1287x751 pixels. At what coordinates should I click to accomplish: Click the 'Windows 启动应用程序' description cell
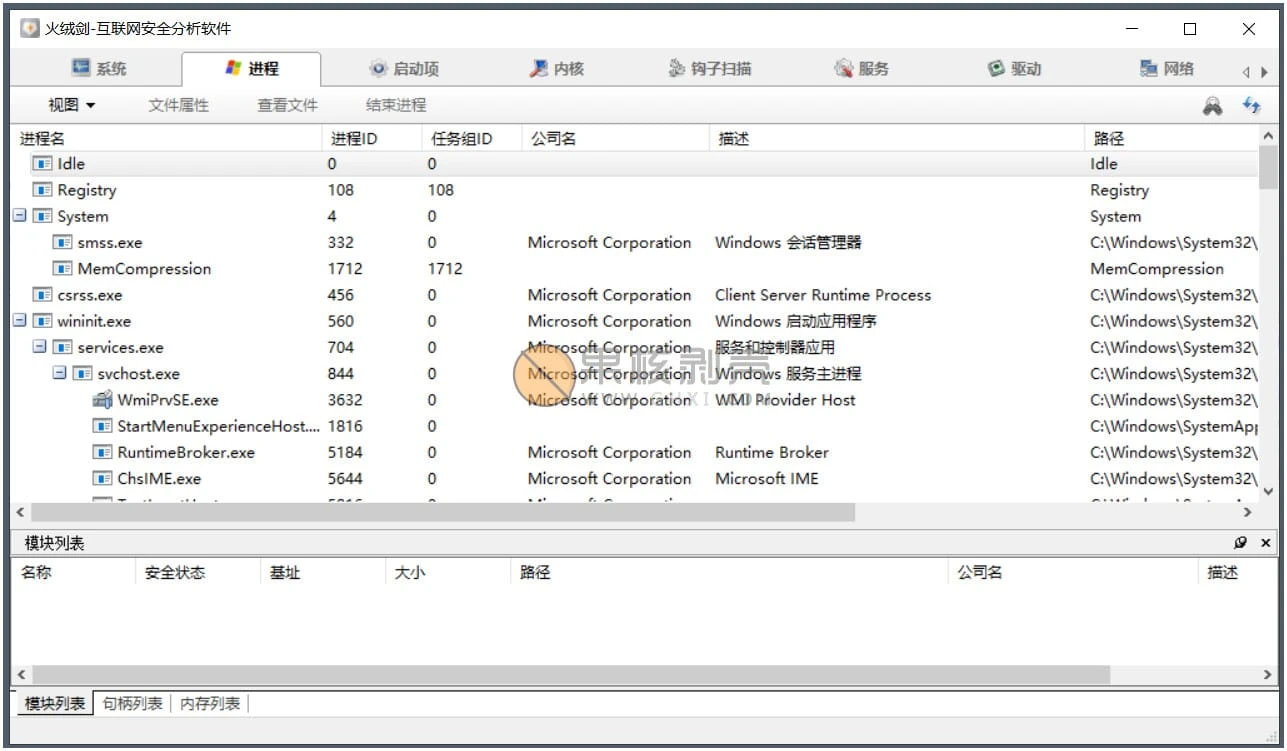[x=796, y=321]
